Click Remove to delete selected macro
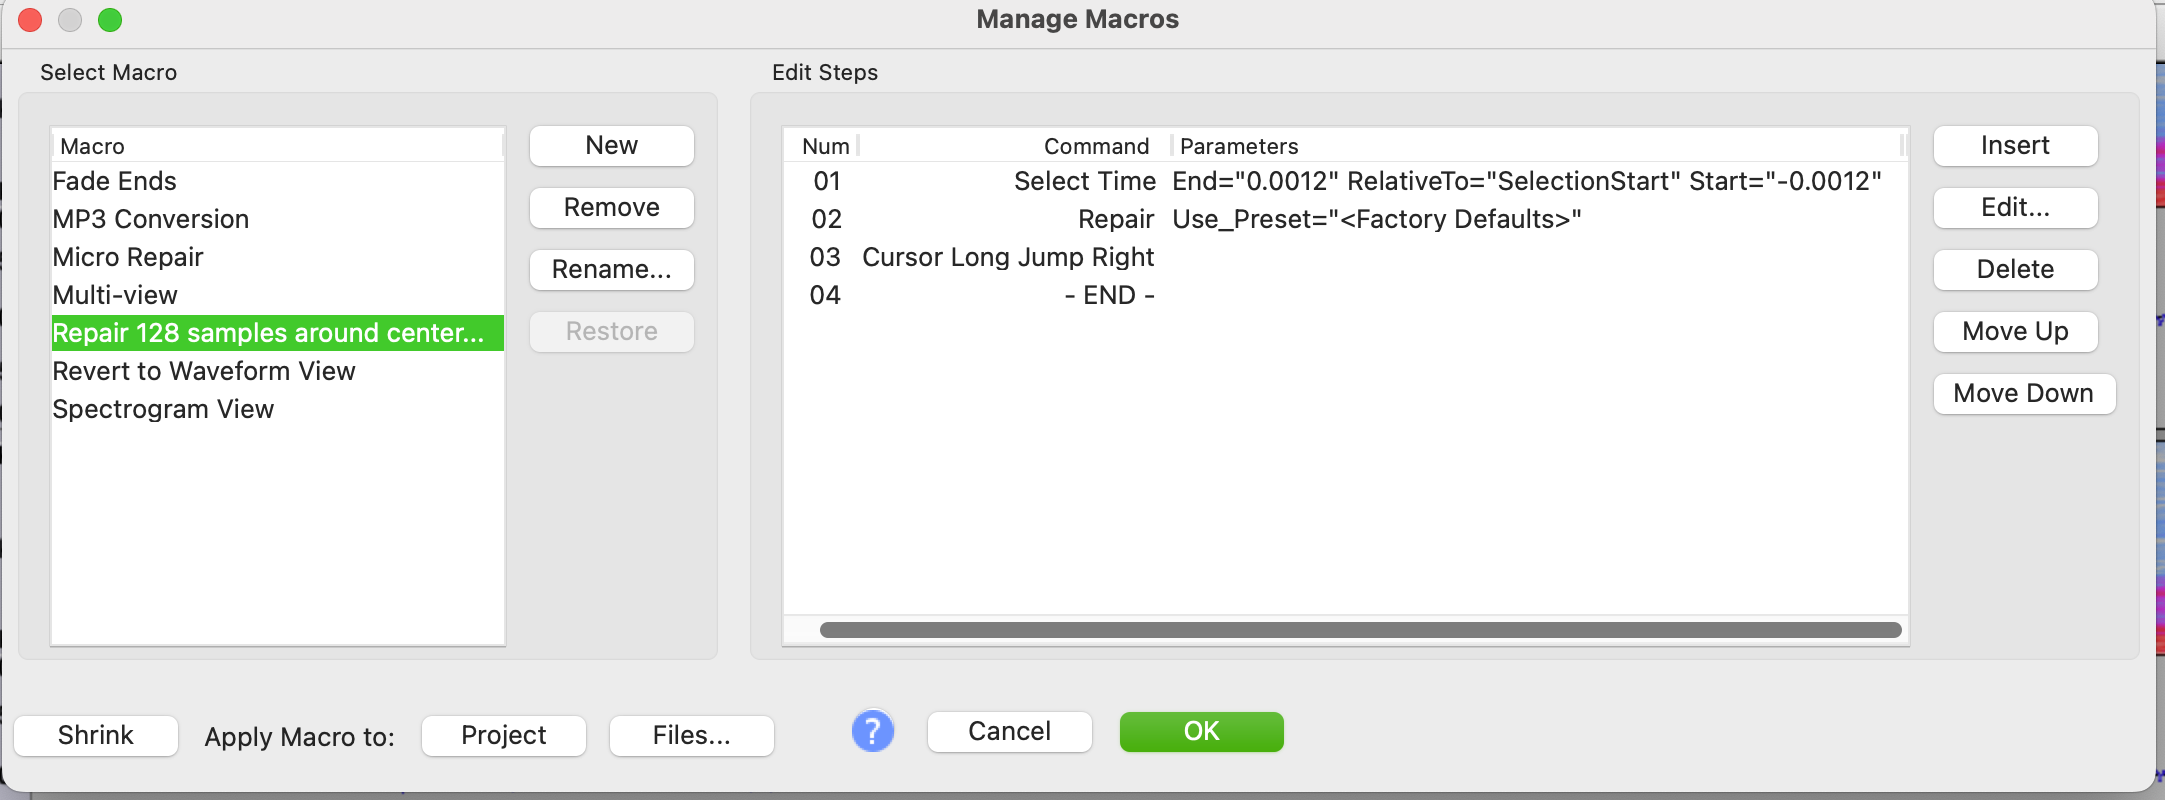The width and height of the screenshot is (2165, 800). point(611,208)
